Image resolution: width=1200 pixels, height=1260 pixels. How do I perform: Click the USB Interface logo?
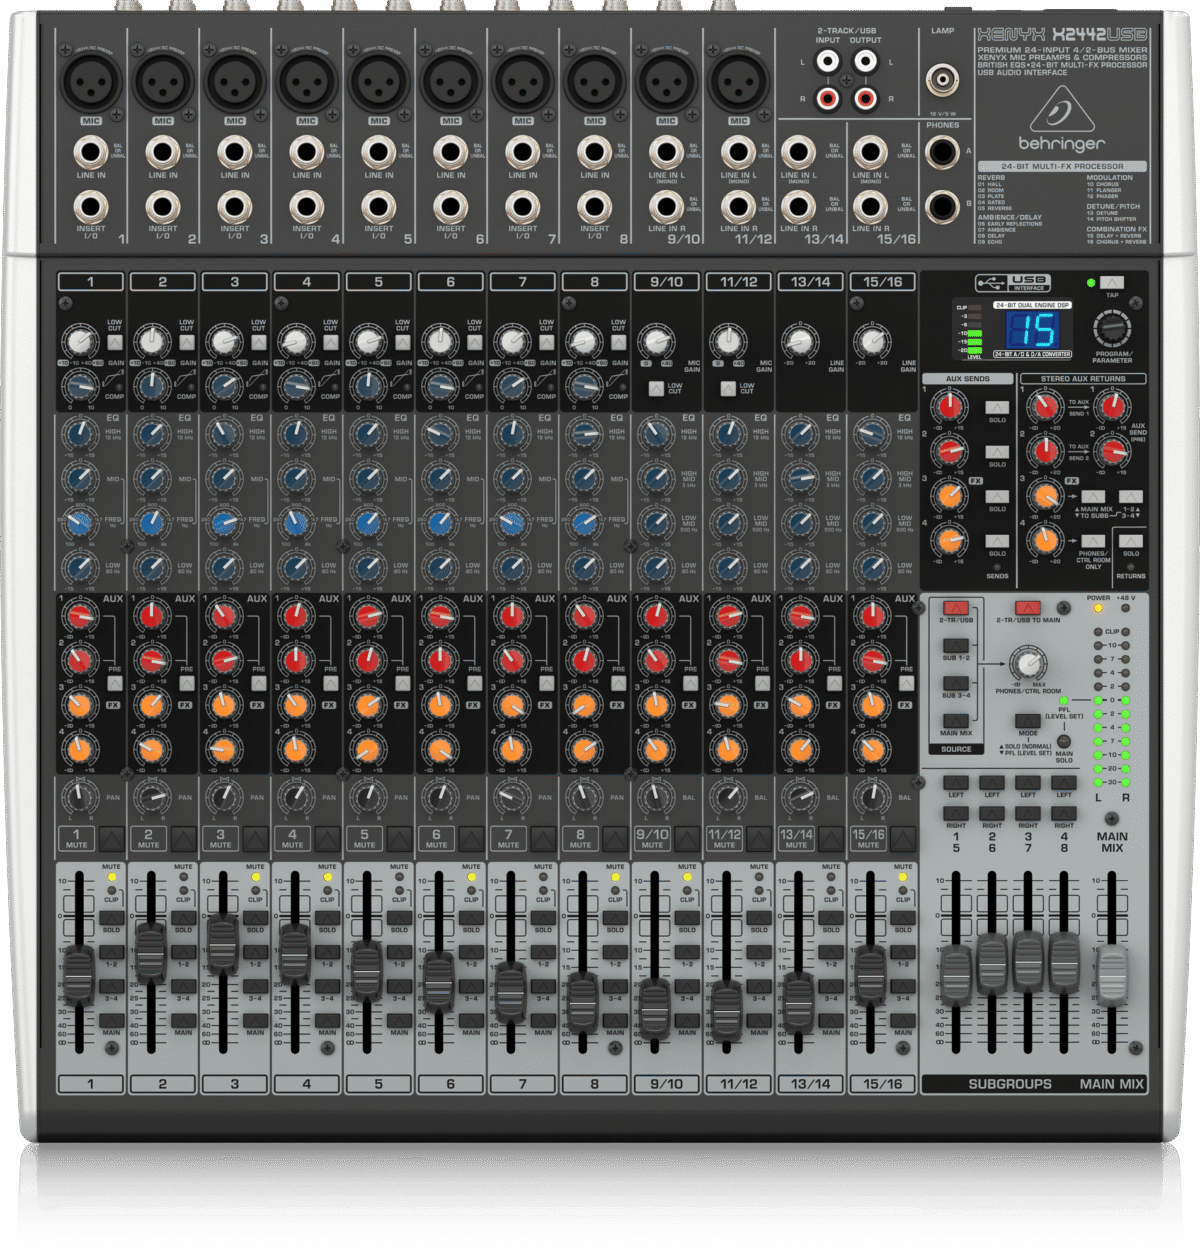(x=1012, y=283)
